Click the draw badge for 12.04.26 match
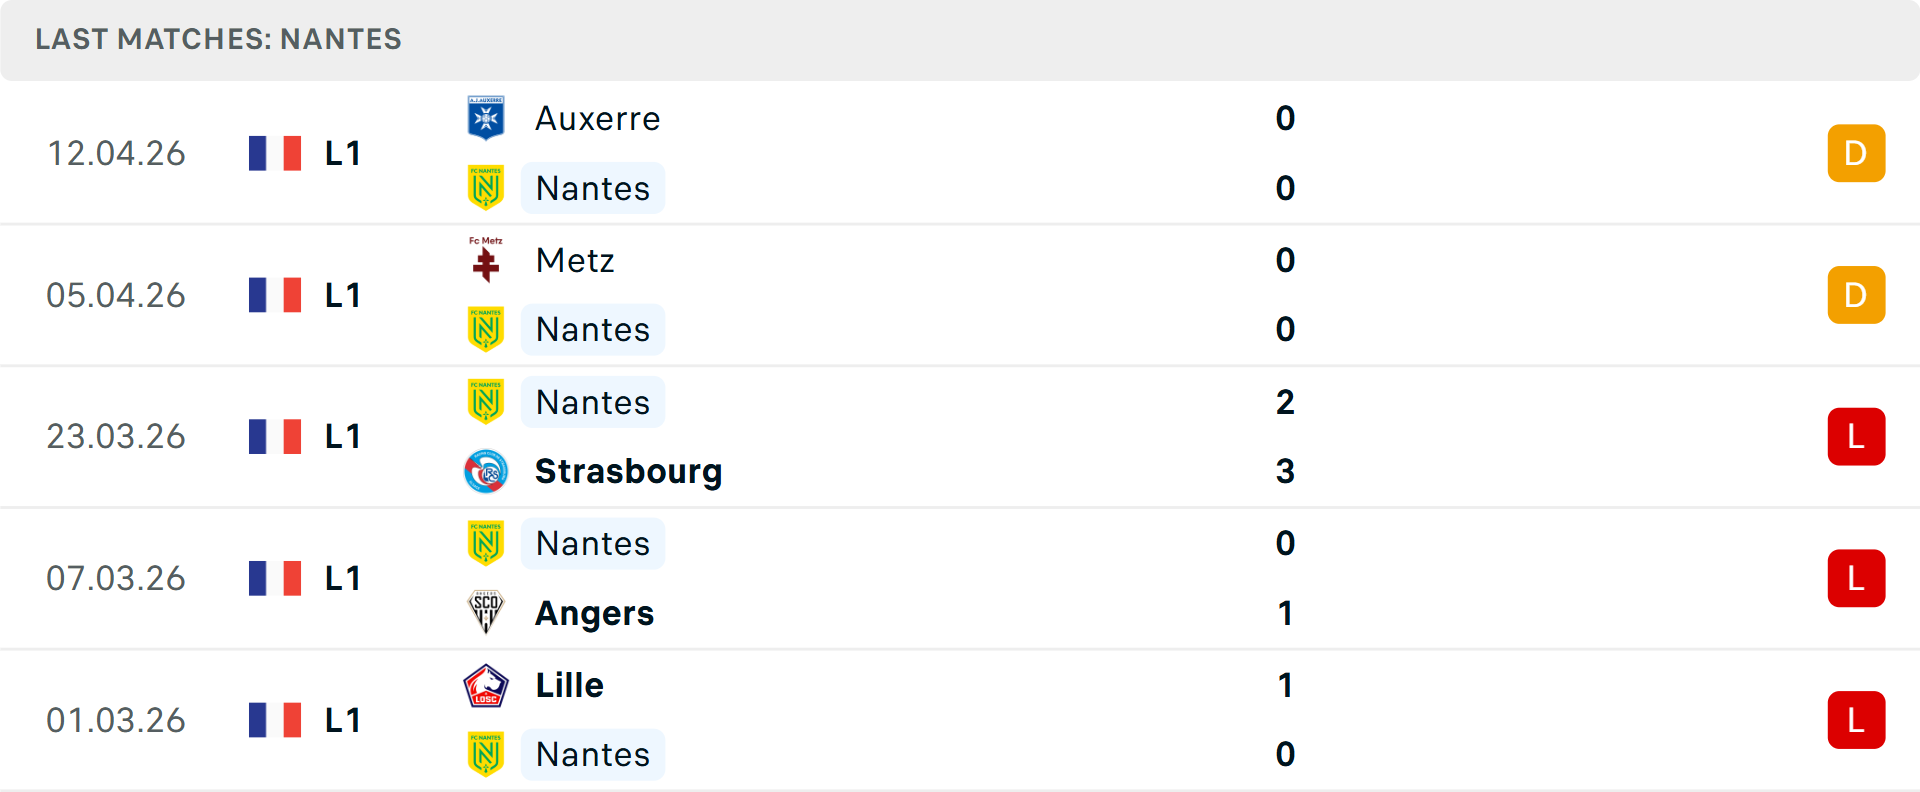The width and height of the screenshot is (1920, 792). (x=1856, y=153)
